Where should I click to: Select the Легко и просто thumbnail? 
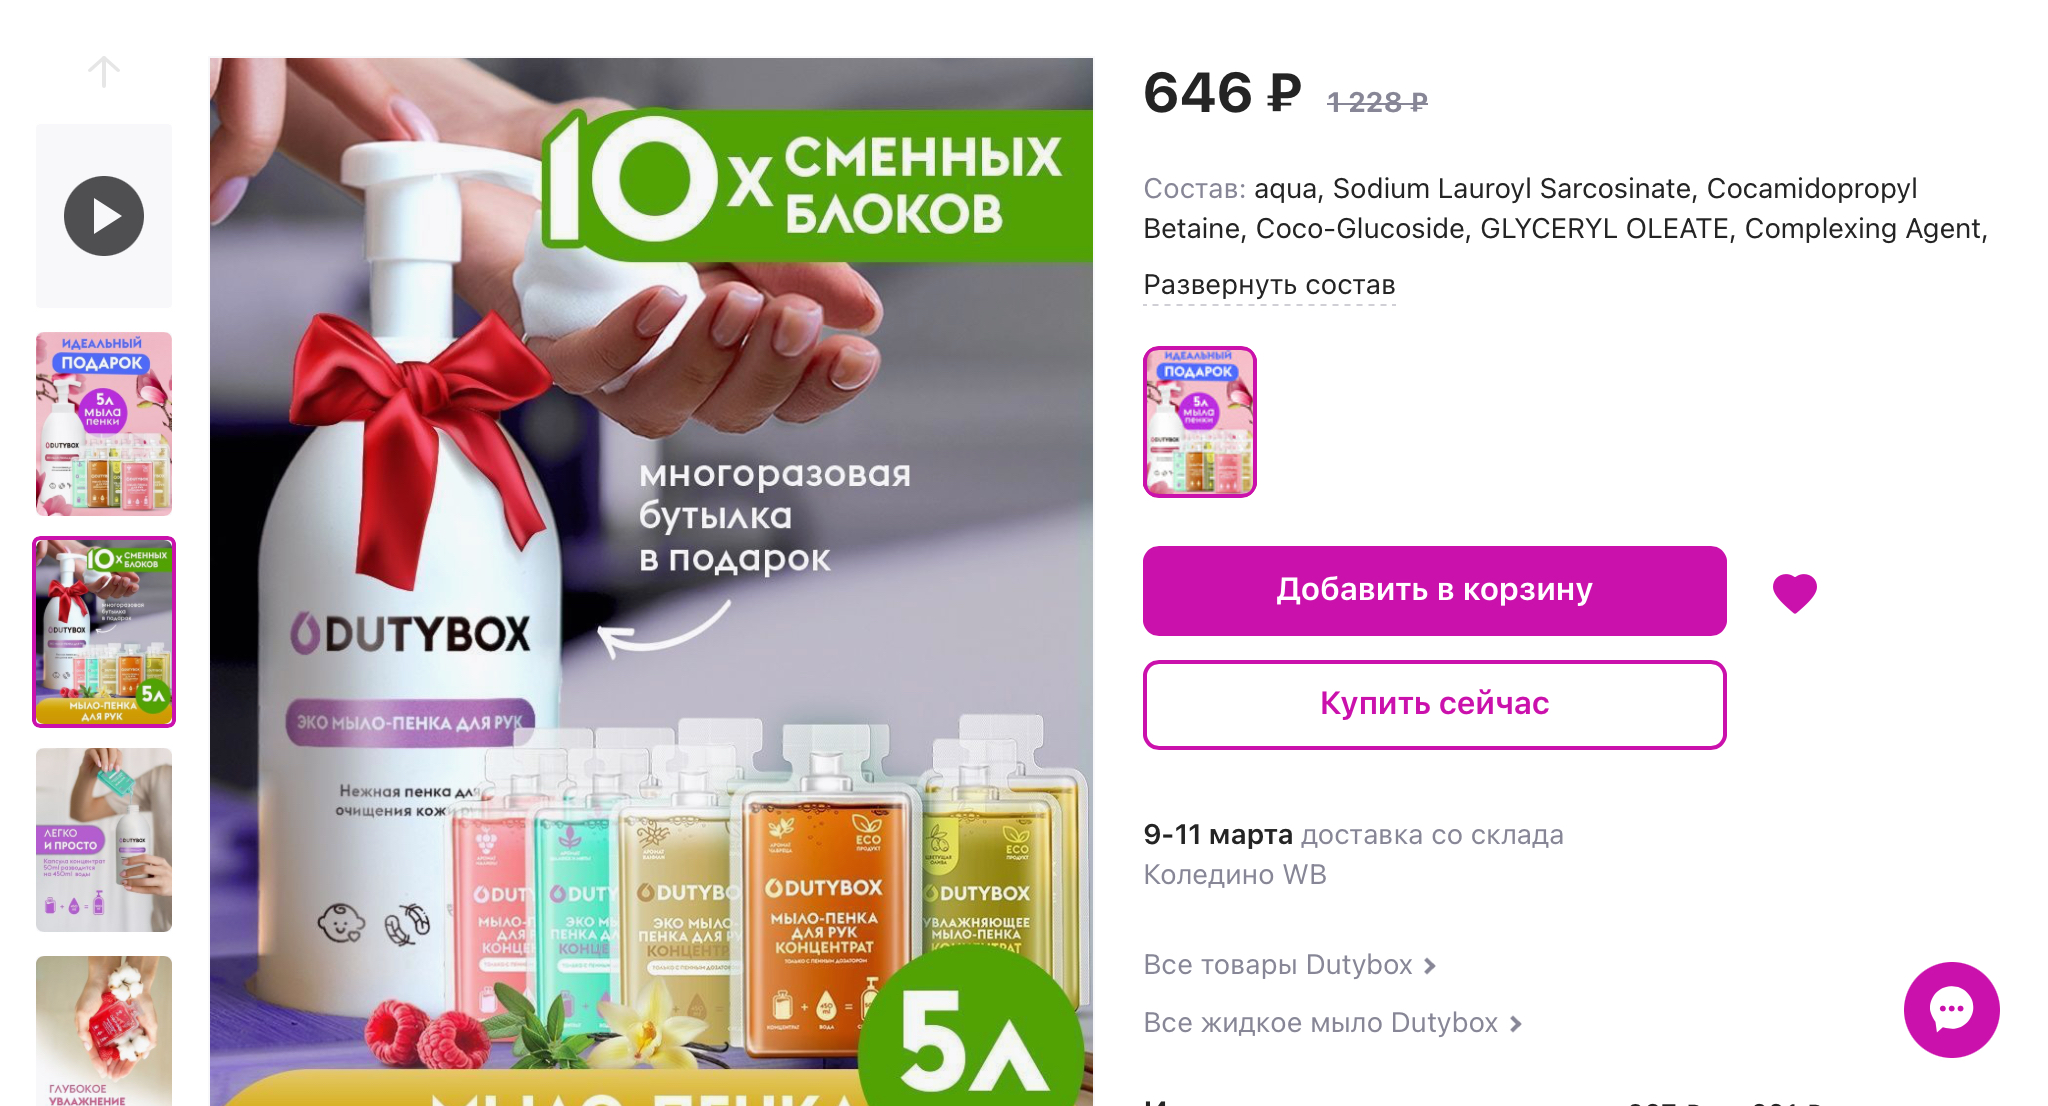(x=104, y=840)
